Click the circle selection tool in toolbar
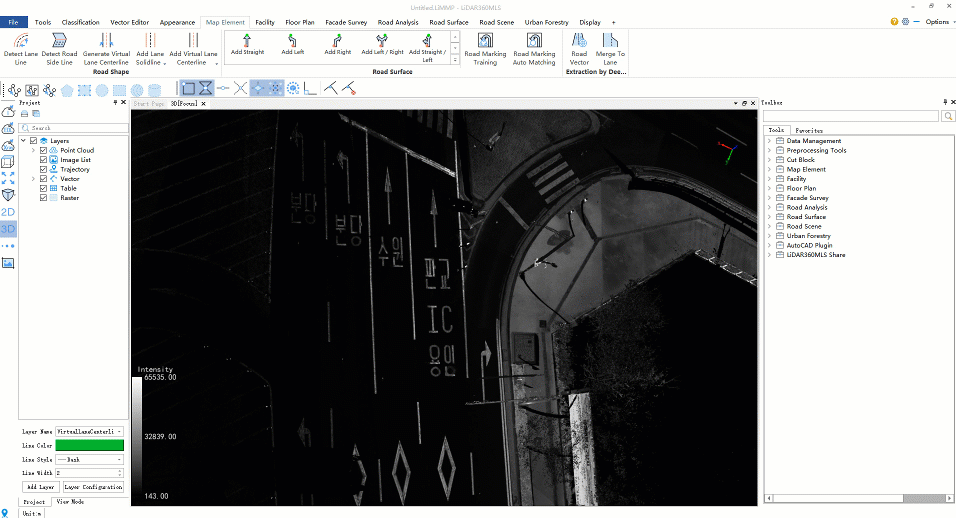Image resolution: width=956 pixels, height=518 pixels. (102, 90)
